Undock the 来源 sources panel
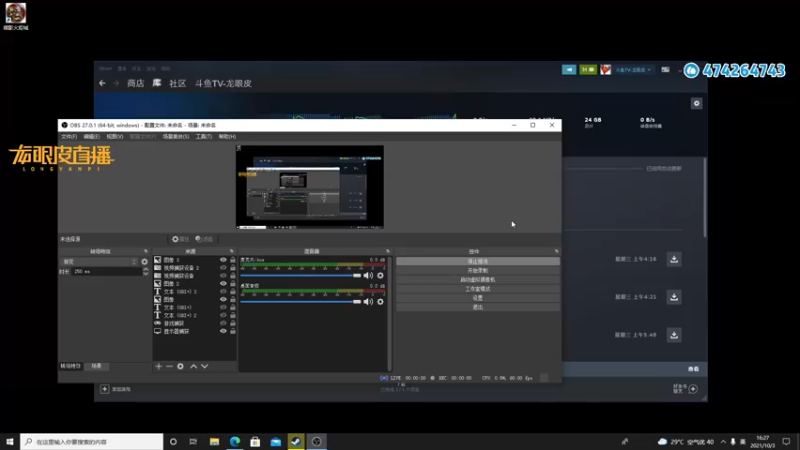 (x=232, y=252)
